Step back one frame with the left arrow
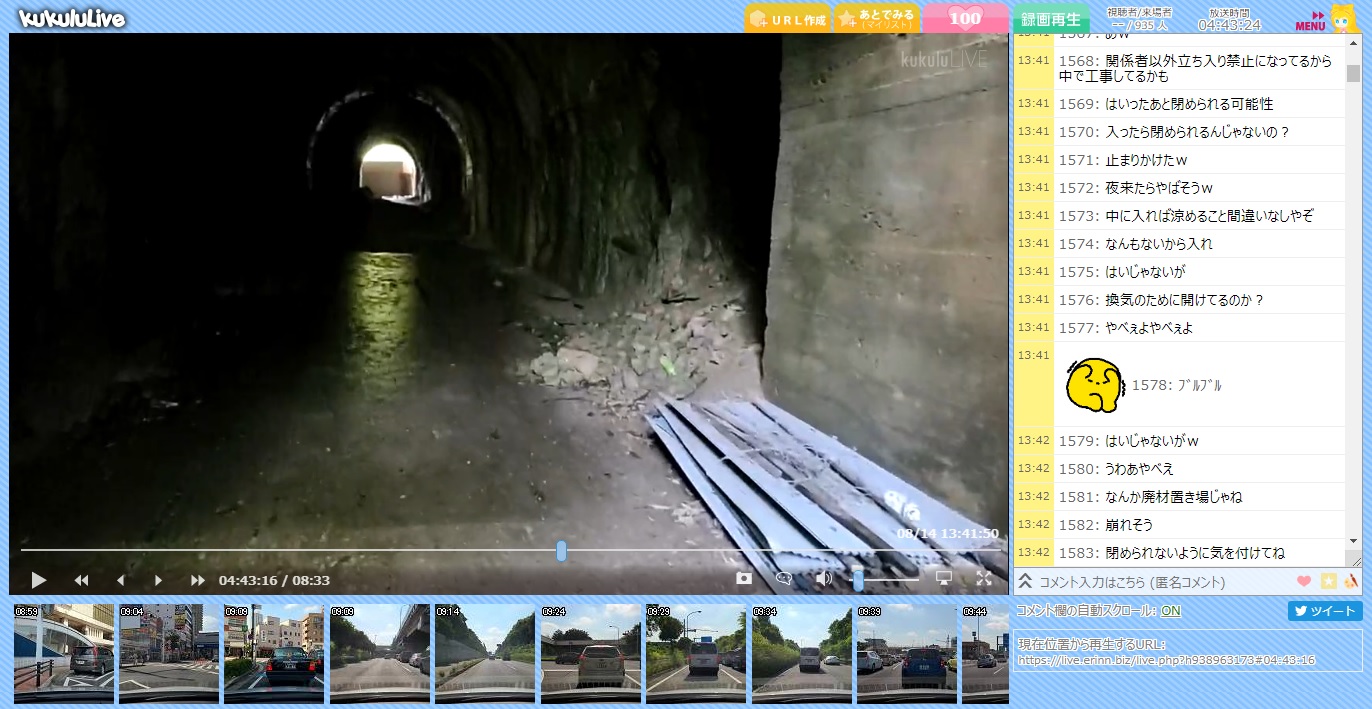The width and height of the screenshot is (1372, 709). [x=121, y=580]
